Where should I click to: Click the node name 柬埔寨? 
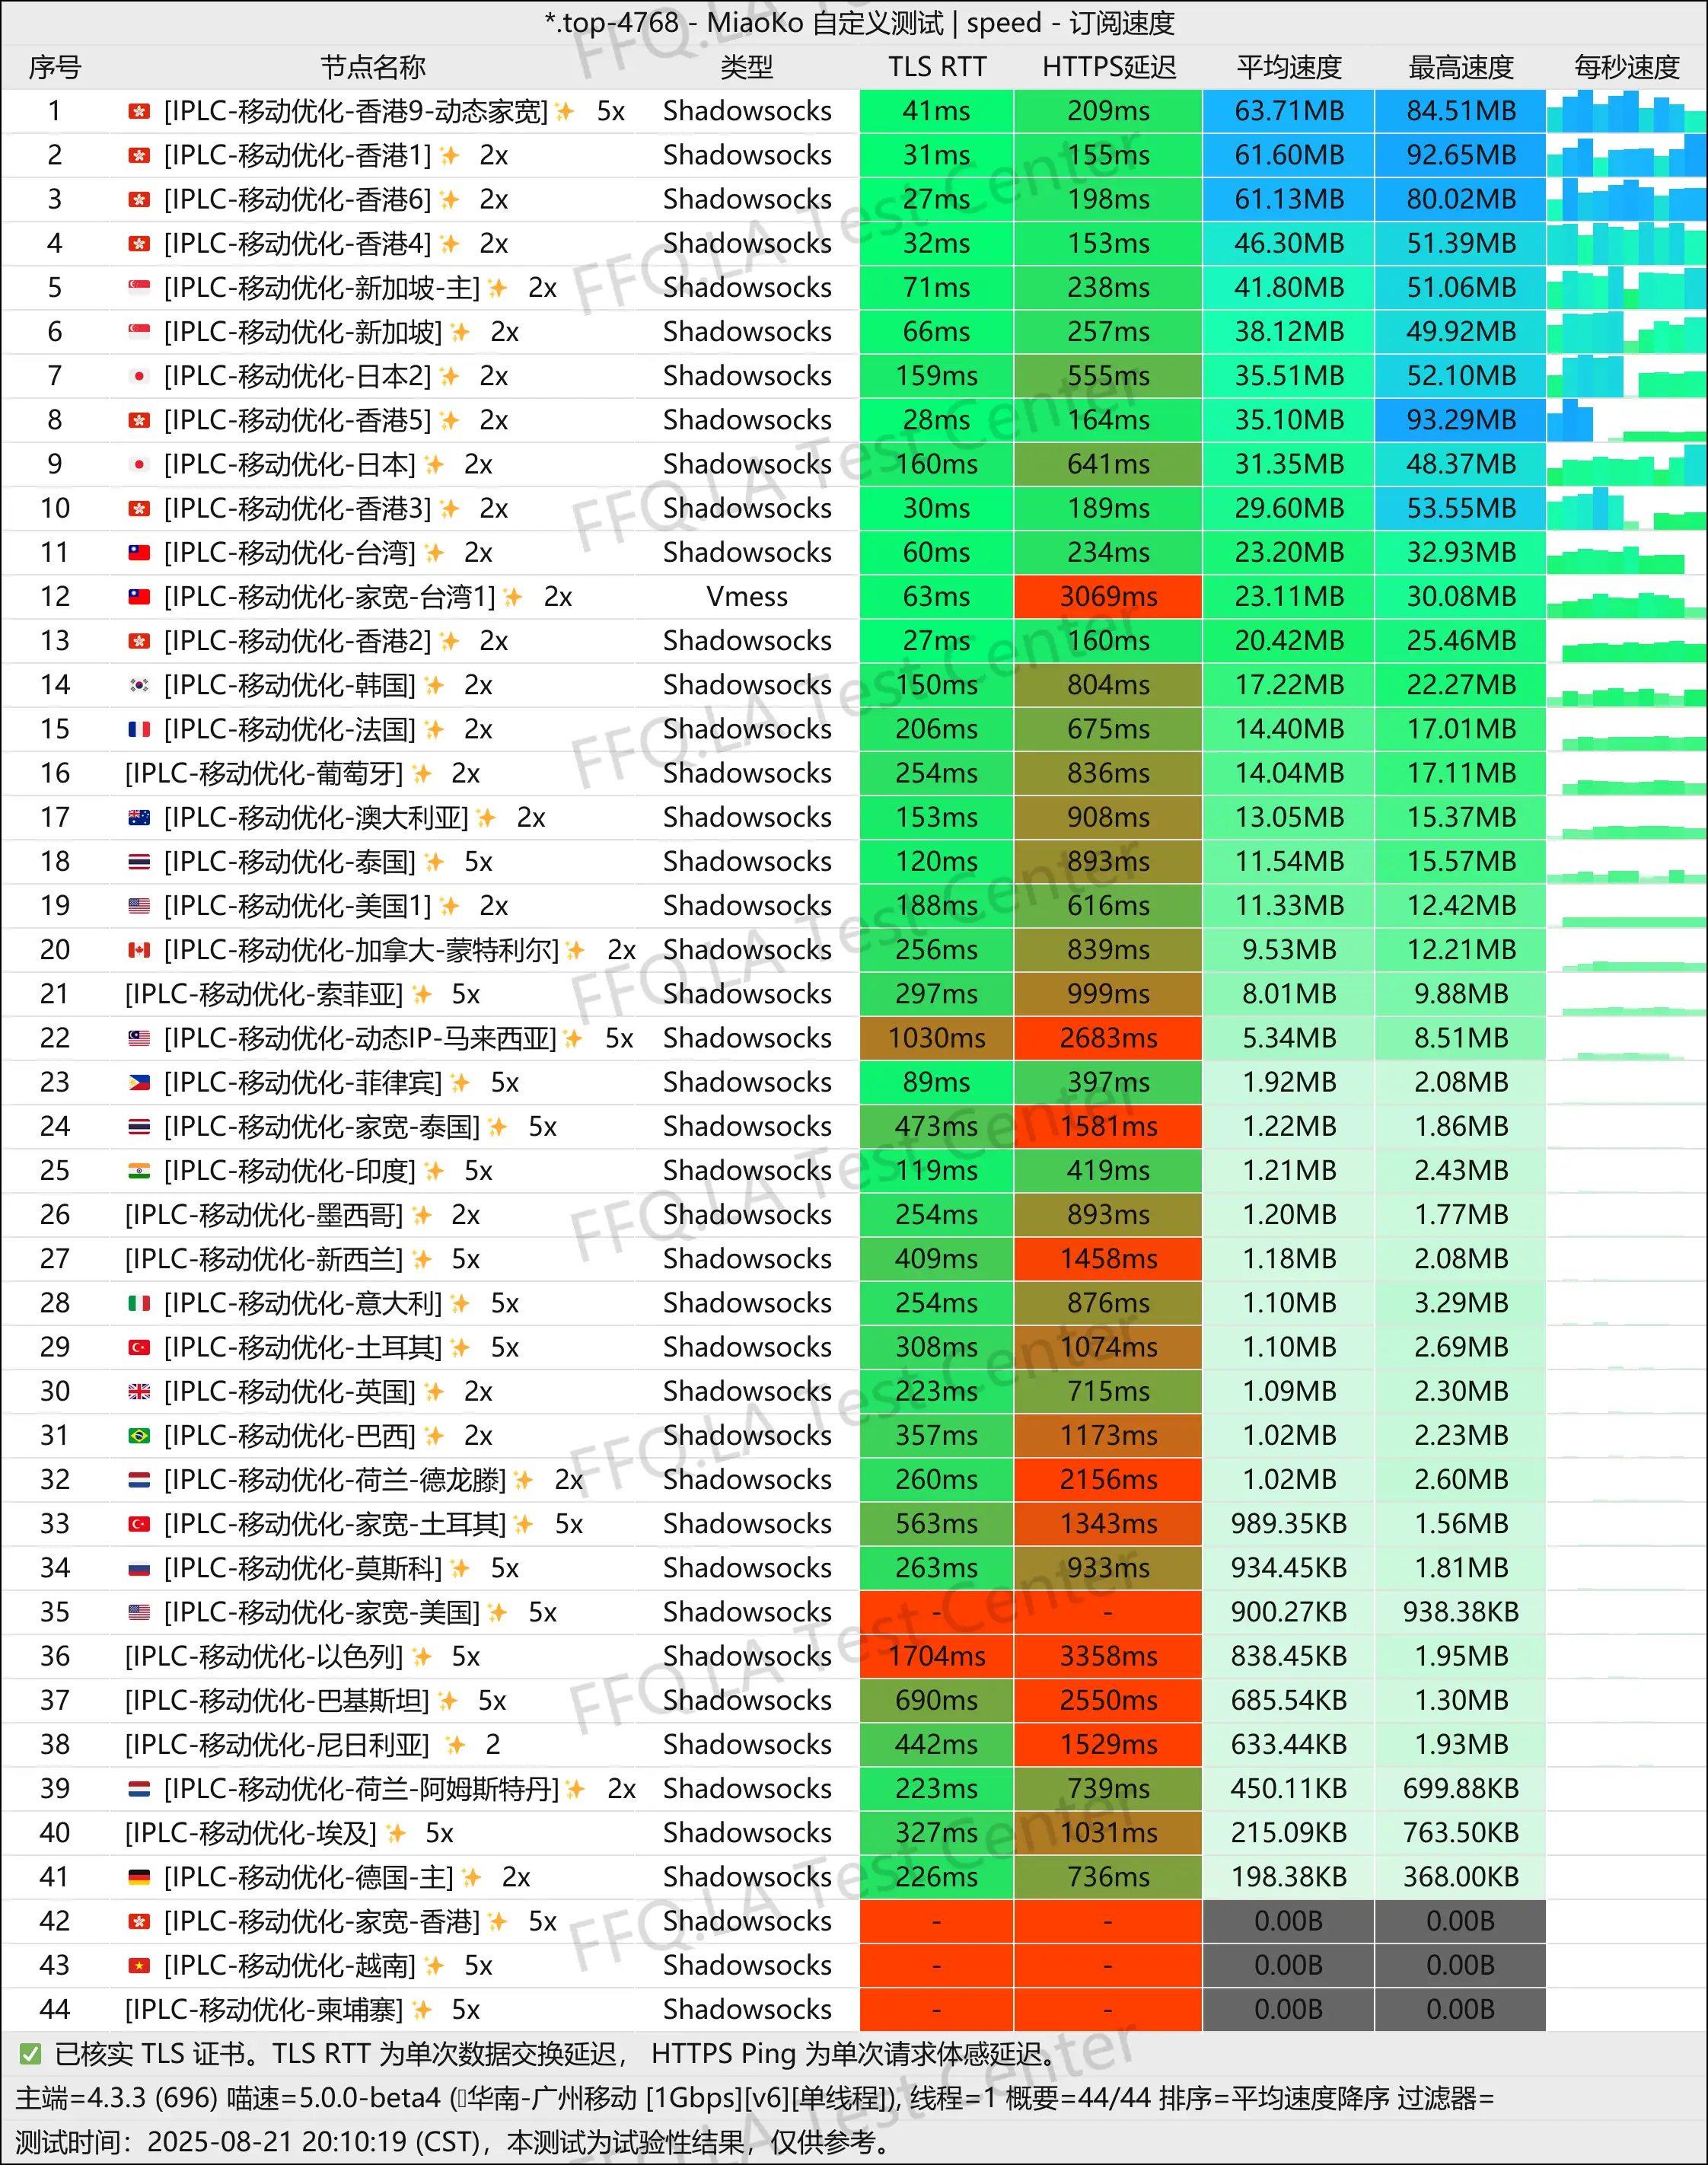[x=264, y=2009]
